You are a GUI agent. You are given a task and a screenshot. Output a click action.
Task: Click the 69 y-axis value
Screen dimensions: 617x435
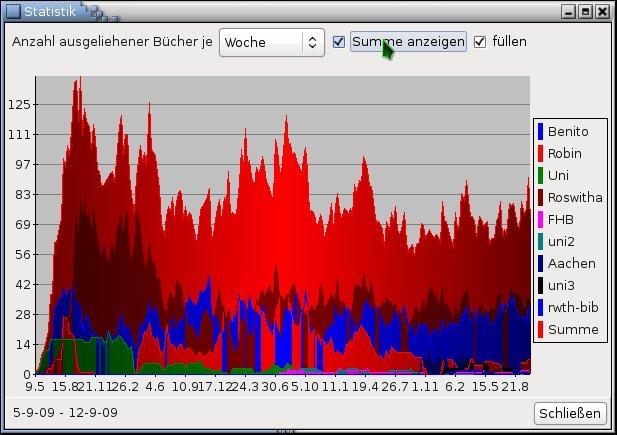[22, 224]
